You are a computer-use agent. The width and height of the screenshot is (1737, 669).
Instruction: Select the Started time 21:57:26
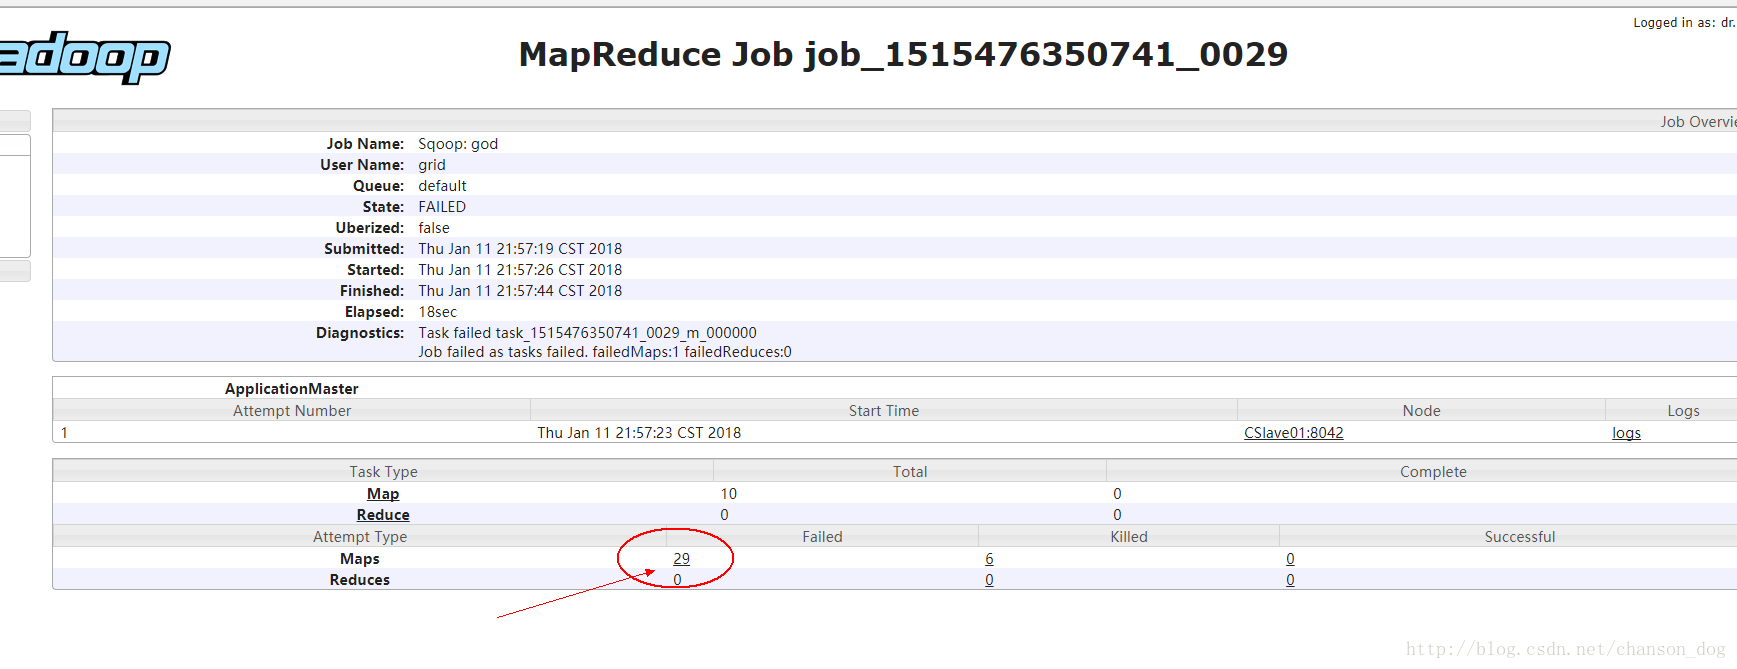(x=520, y=270)
